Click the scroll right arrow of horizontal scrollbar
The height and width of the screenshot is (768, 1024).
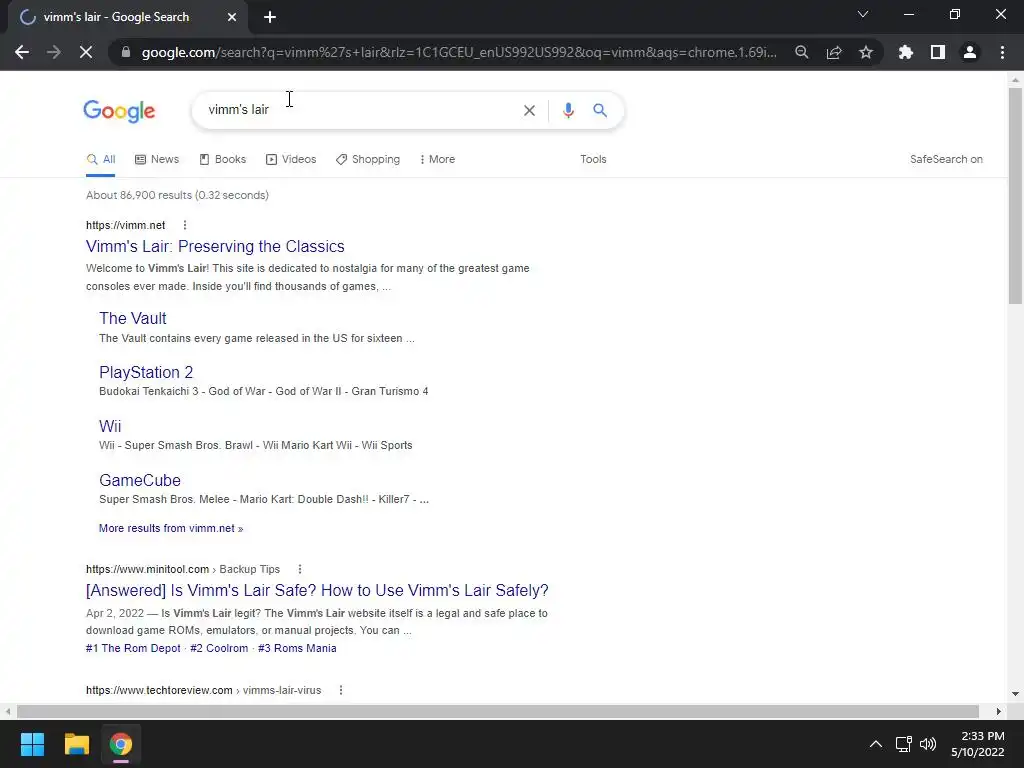click(999, 711)
